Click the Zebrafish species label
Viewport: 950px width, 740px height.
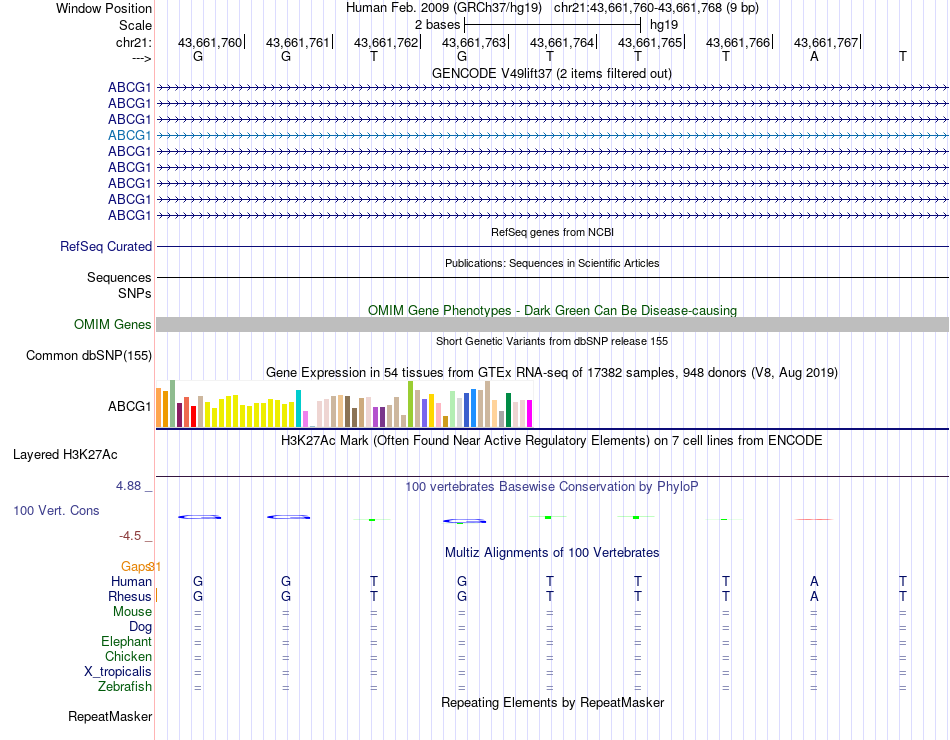click(x=125, y=687)
